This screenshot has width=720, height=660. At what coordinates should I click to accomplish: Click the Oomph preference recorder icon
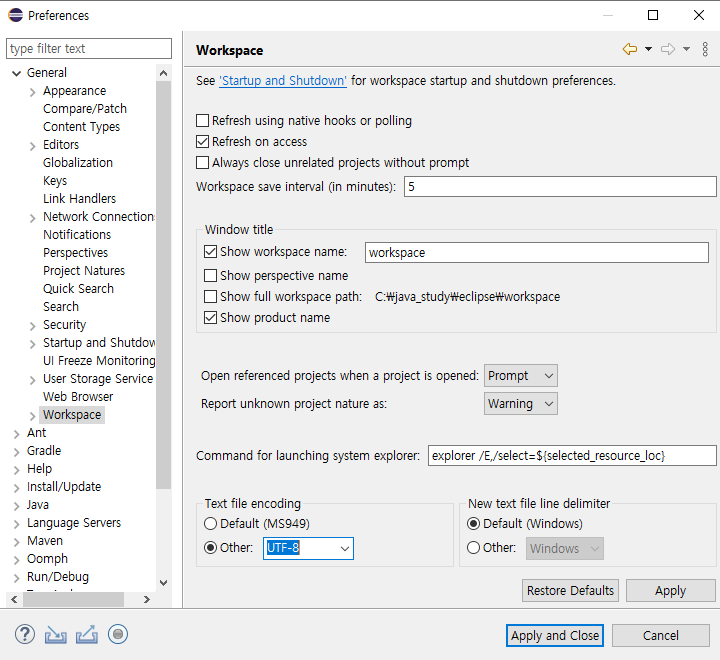pyautogui.click(x=118, y=634)
